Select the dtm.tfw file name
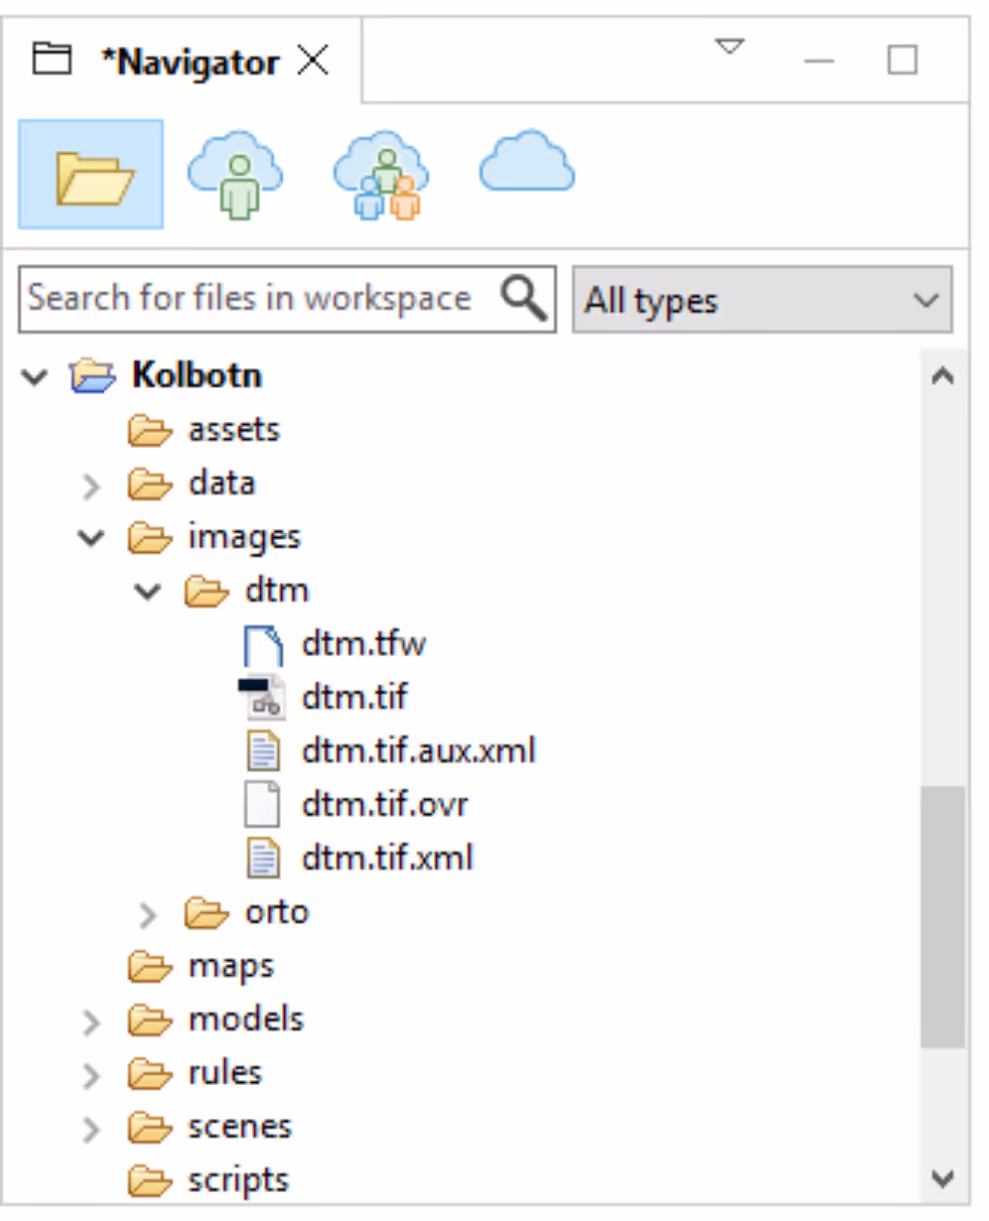Screen dimensions: 989x1221 [364, 645]
